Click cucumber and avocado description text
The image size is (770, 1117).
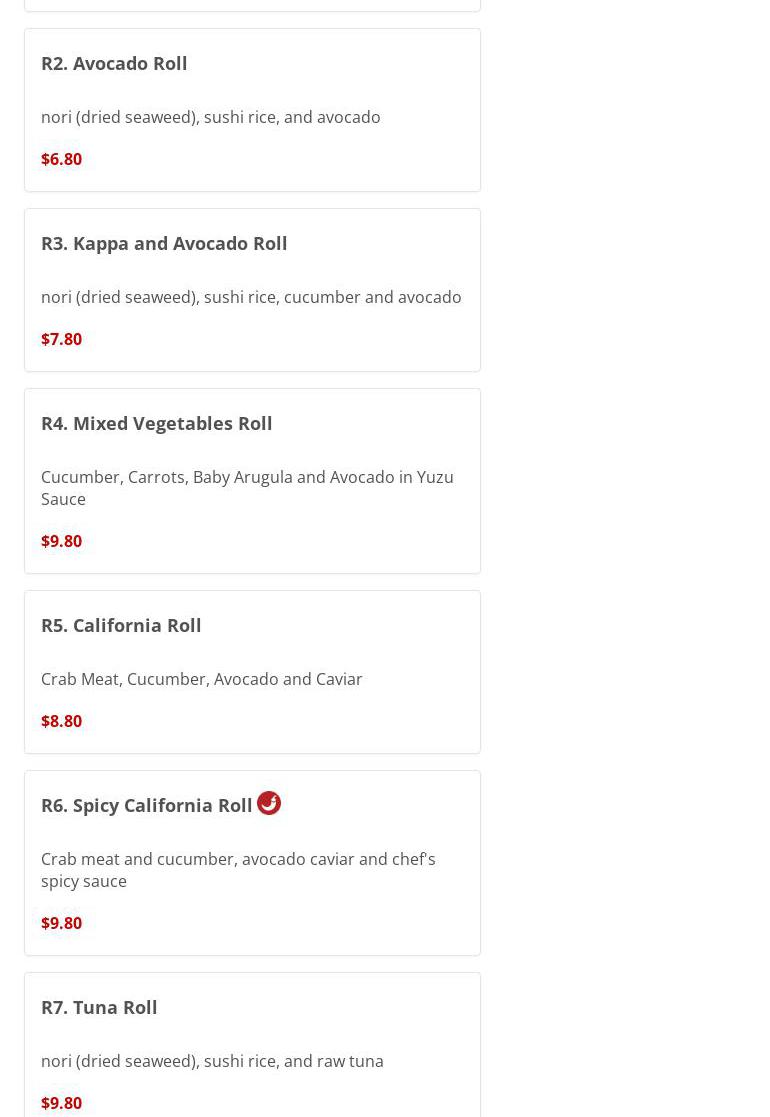click(x=251, y=297)
